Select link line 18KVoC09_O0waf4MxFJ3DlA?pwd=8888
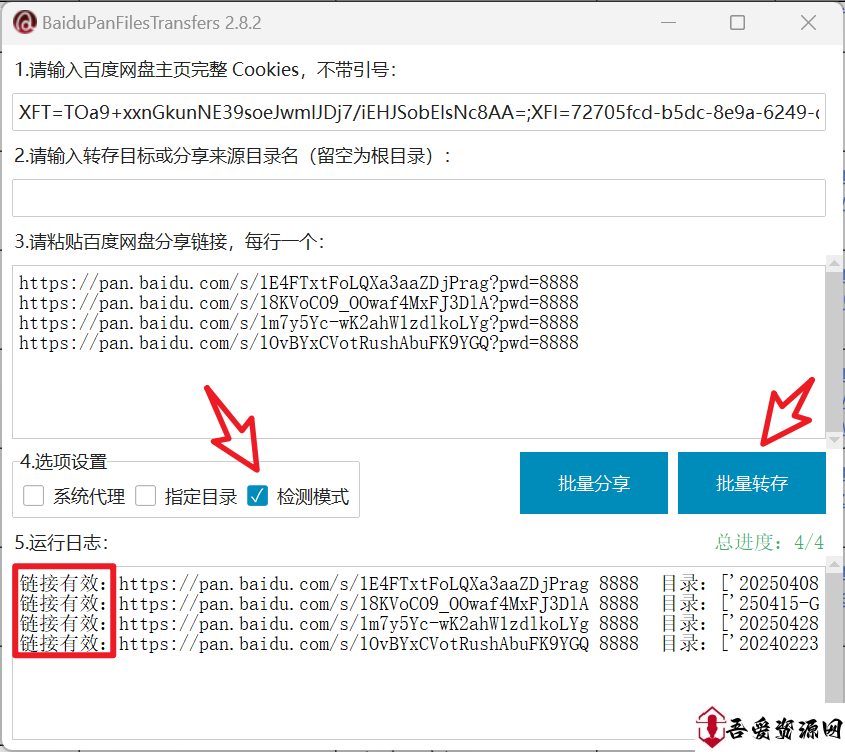Viewport: 845px width, 752px height. tap(299, 302)
